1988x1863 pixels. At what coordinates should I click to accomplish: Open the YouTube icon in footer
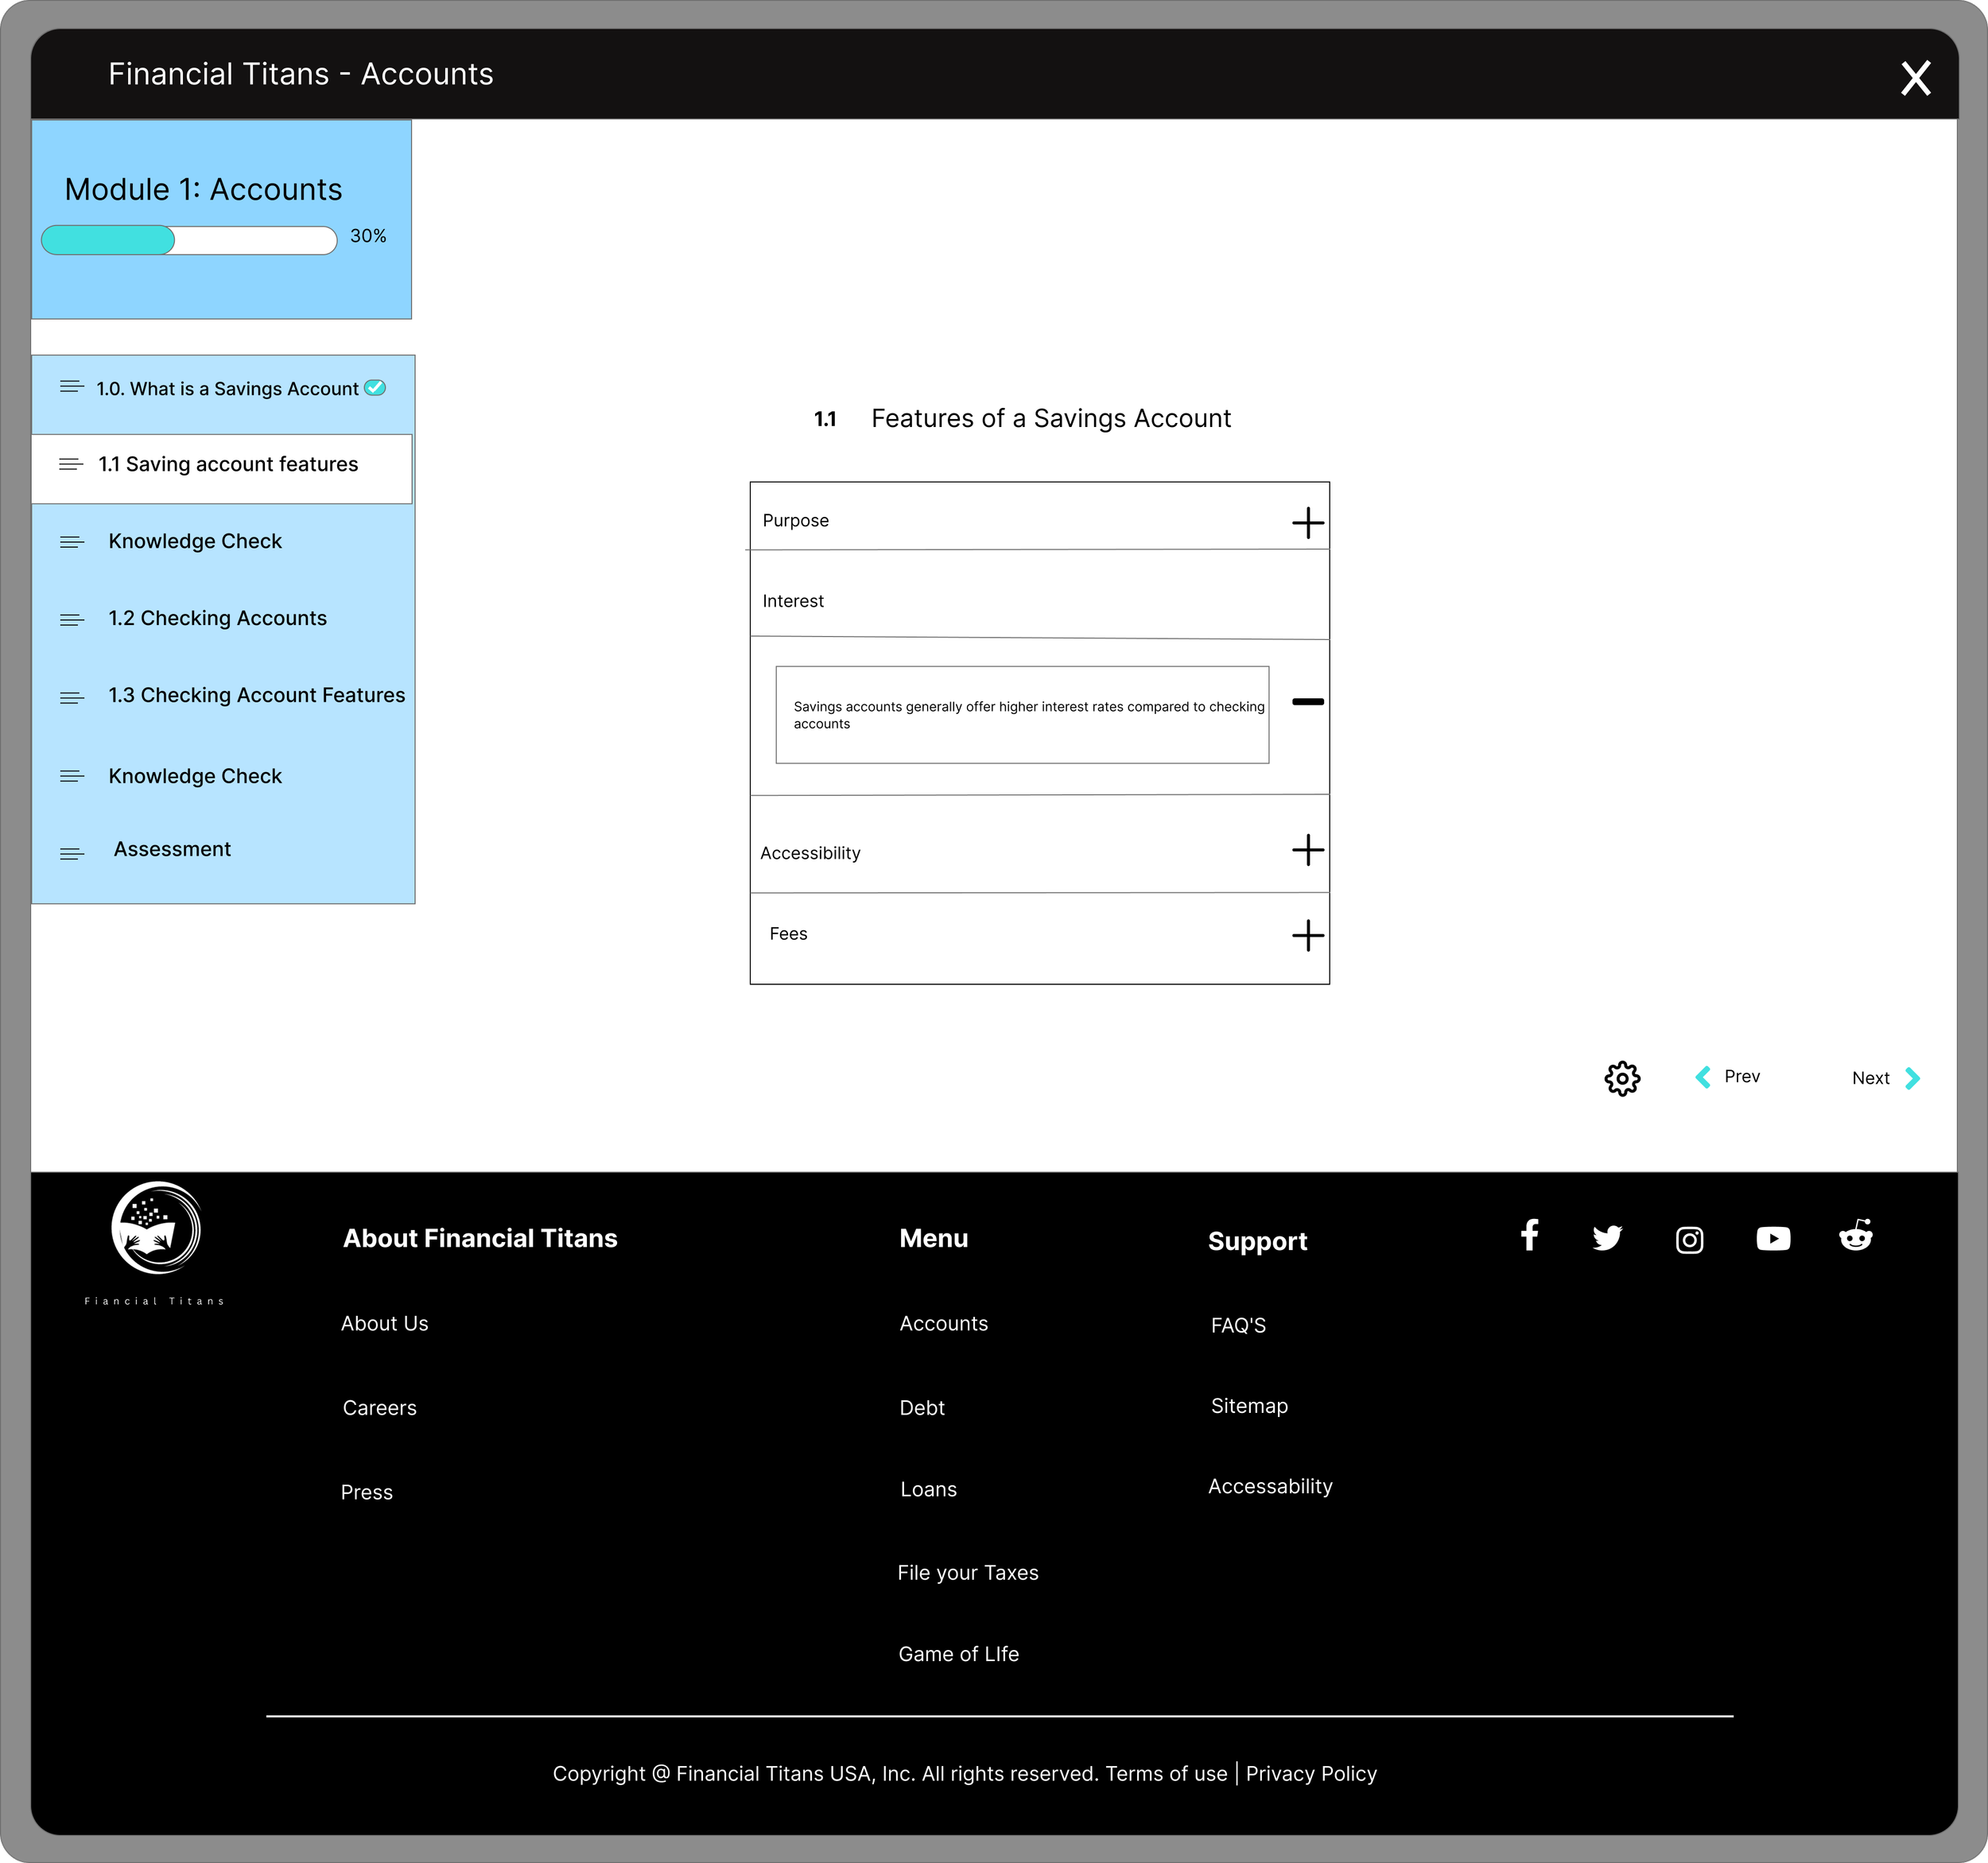(x=1773, y=1239)
